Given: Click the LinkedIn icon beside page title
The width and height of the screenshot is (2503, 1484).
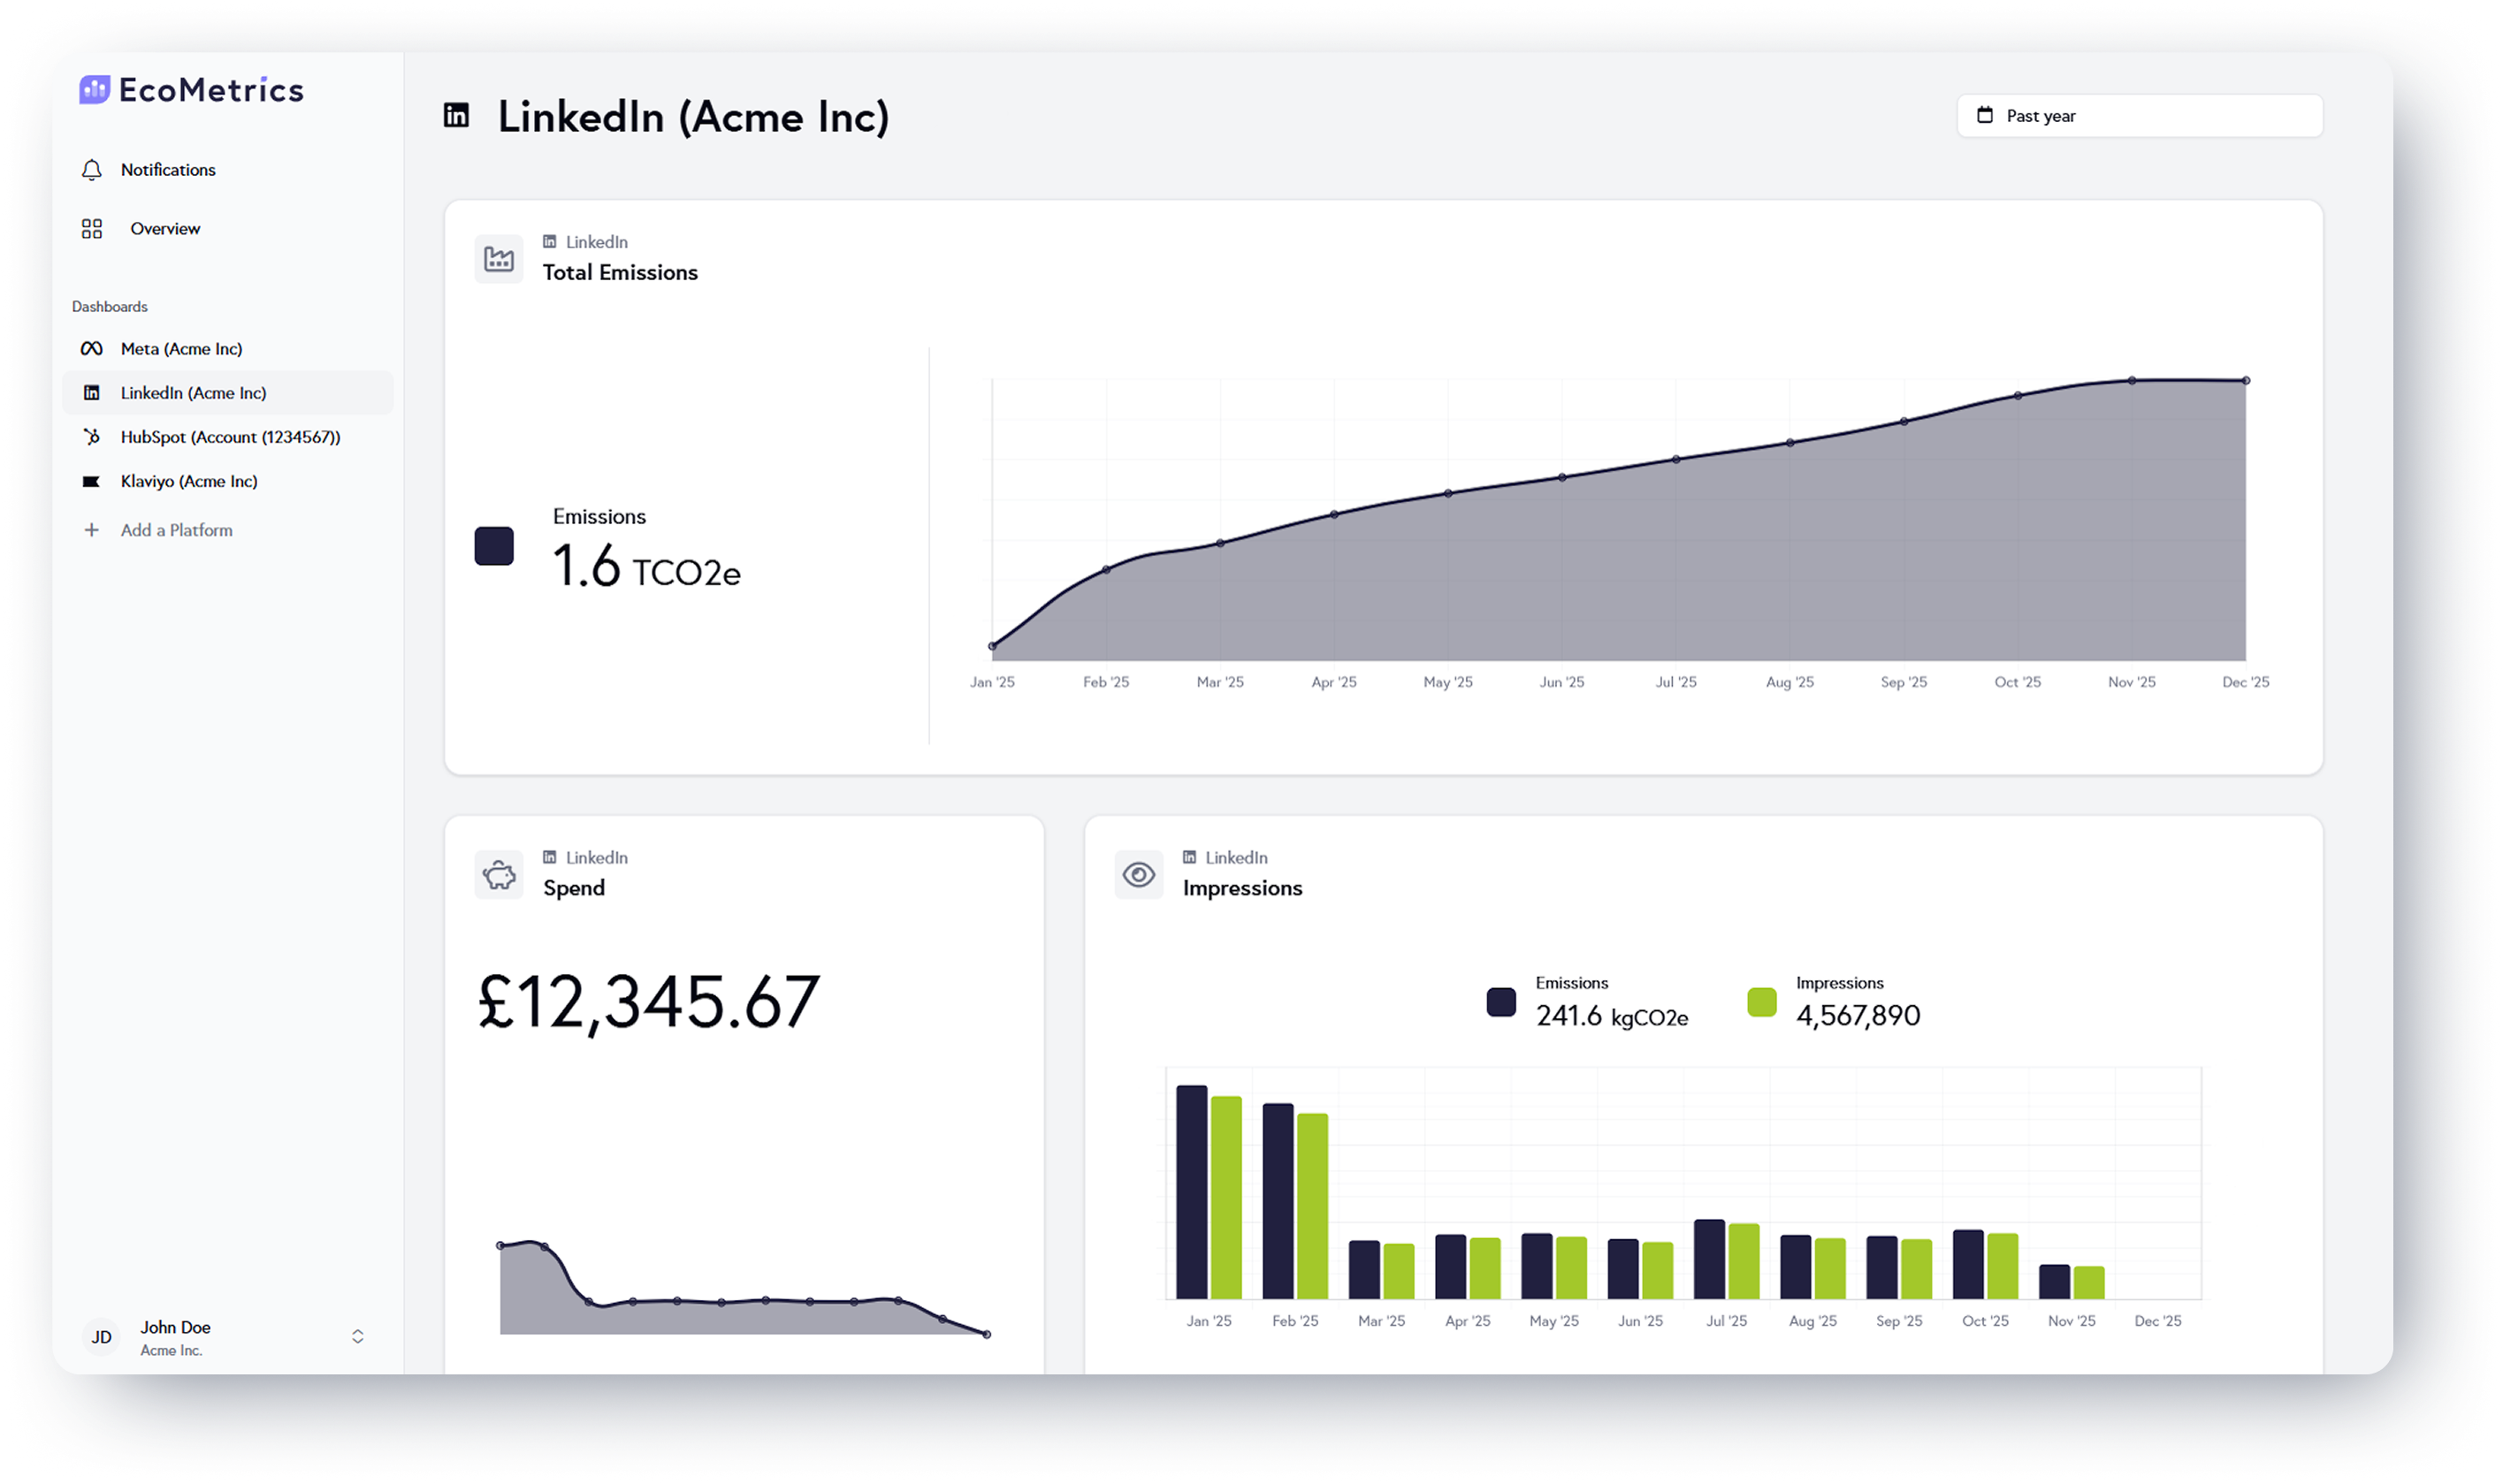Looking at the screenshot, I should pyautogui.click(x=456, y=116).
